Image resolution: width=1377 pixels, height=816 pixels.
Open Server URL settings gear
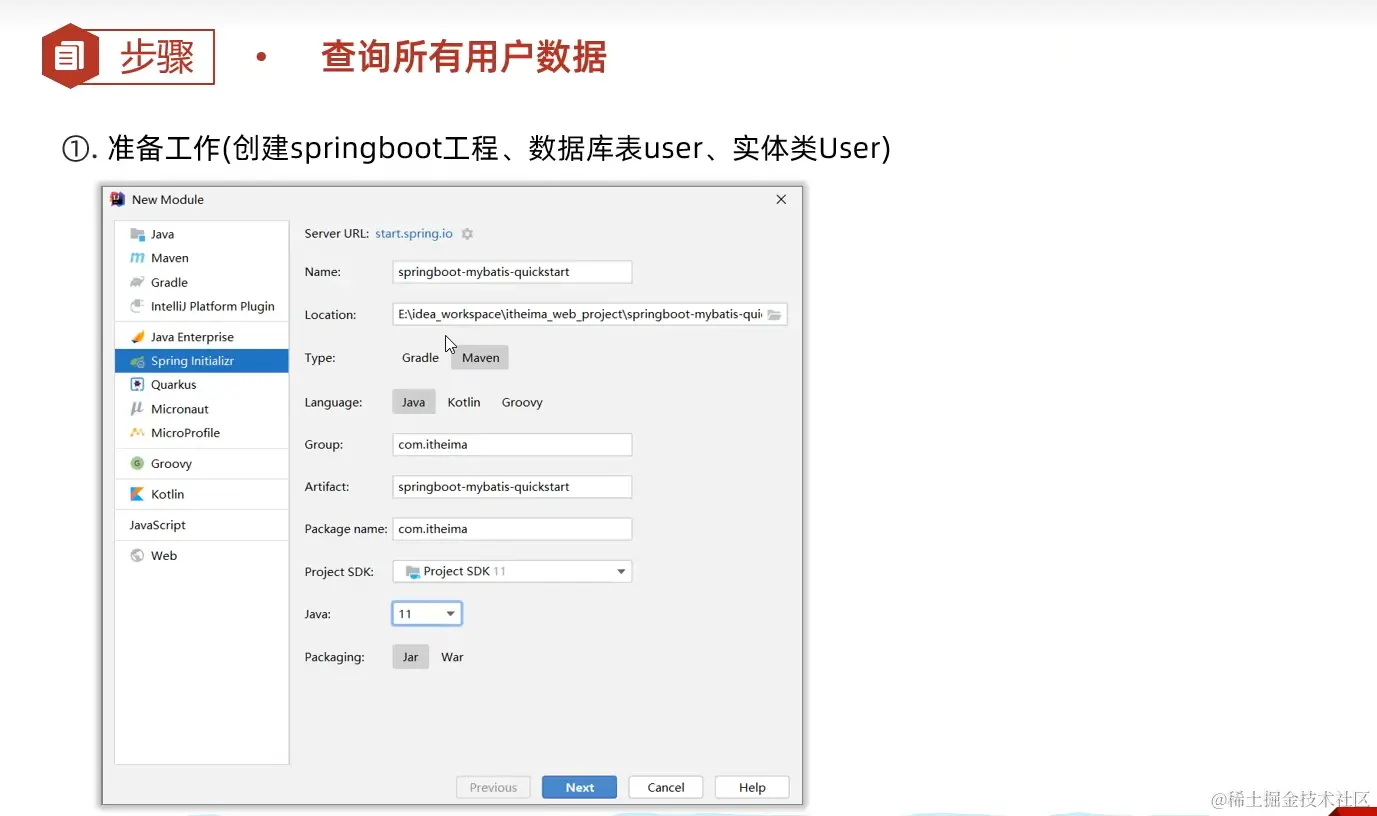(x=467, y=234)
